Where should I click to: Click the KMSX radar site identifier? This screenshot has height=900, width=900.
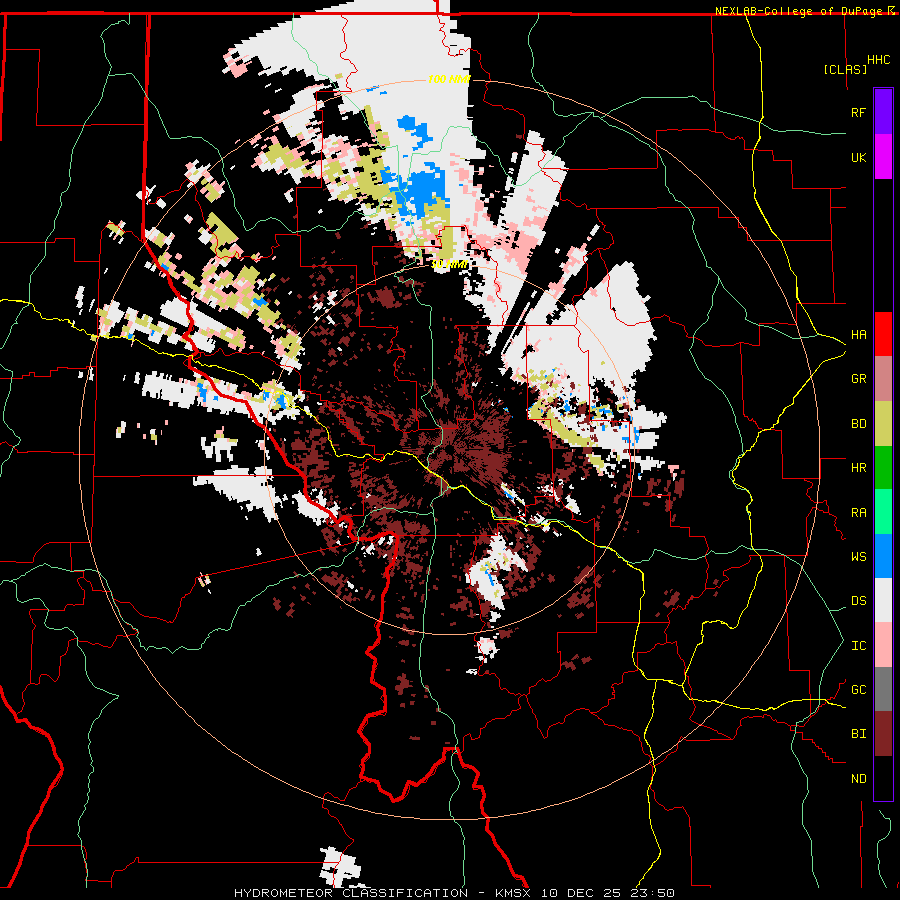tap(515, 893)
